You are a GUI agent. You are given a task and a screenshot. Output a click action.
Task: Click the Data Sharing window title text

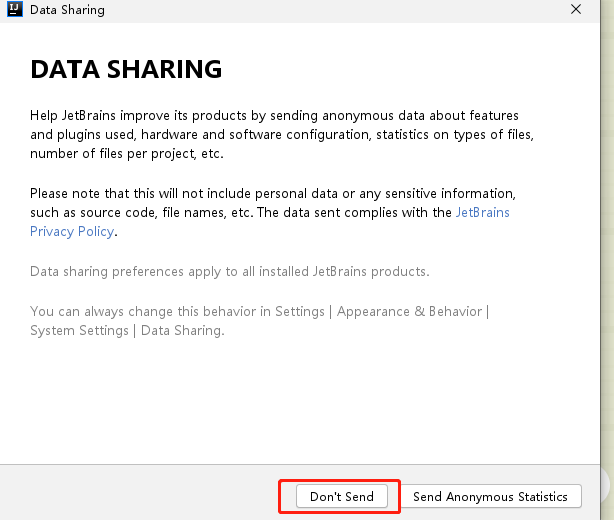pos(67,10)
